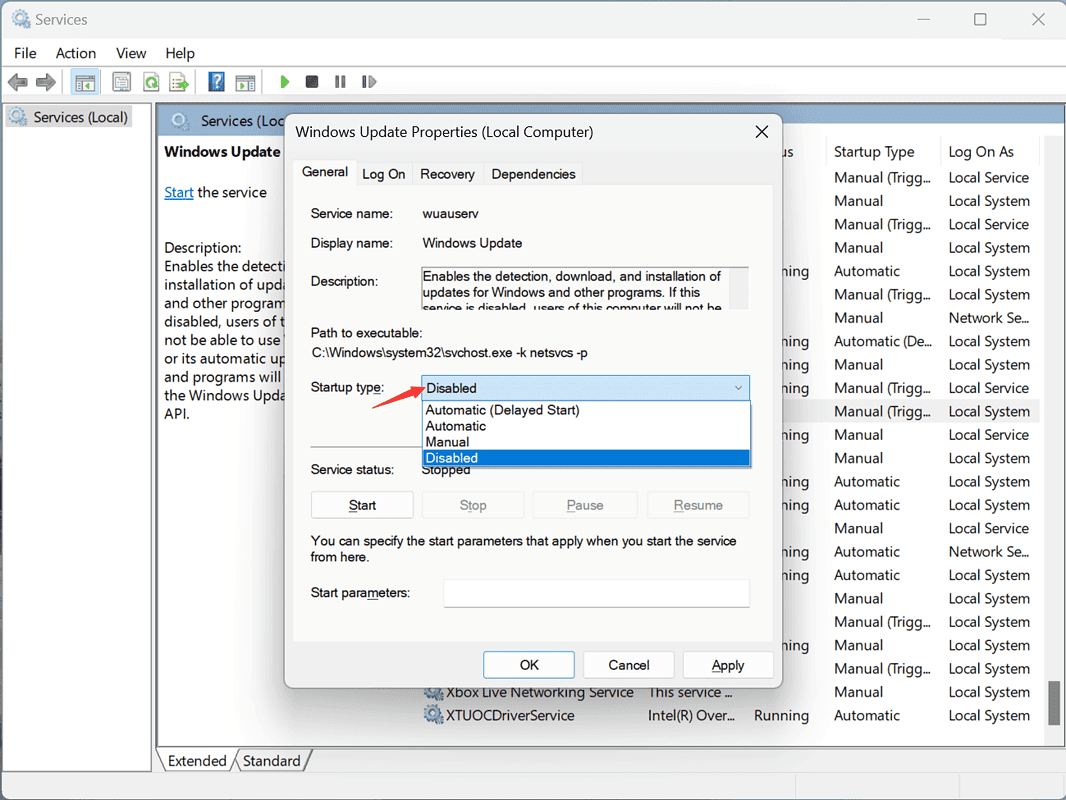Choose Disabled option in dropdown list

point(585,458)
